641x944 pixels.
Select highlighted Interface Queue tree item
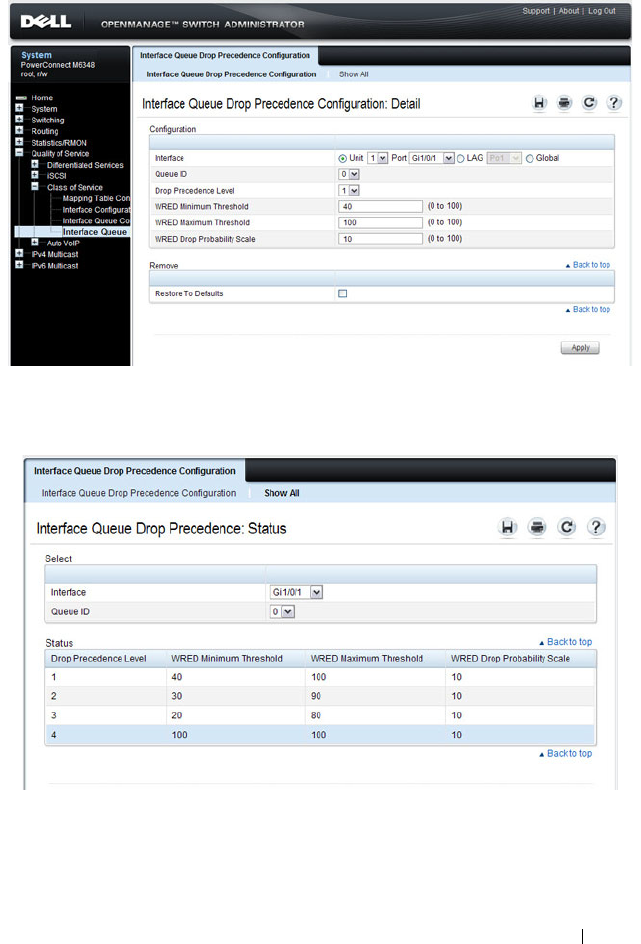click(95, 232)
